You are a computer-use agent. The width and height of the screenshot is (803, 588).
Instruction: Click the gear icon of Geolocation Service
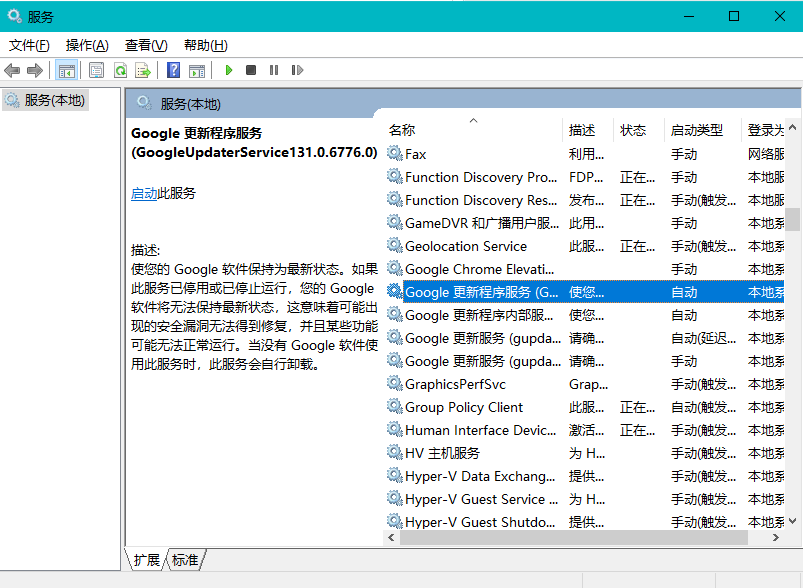click(394, 245)
